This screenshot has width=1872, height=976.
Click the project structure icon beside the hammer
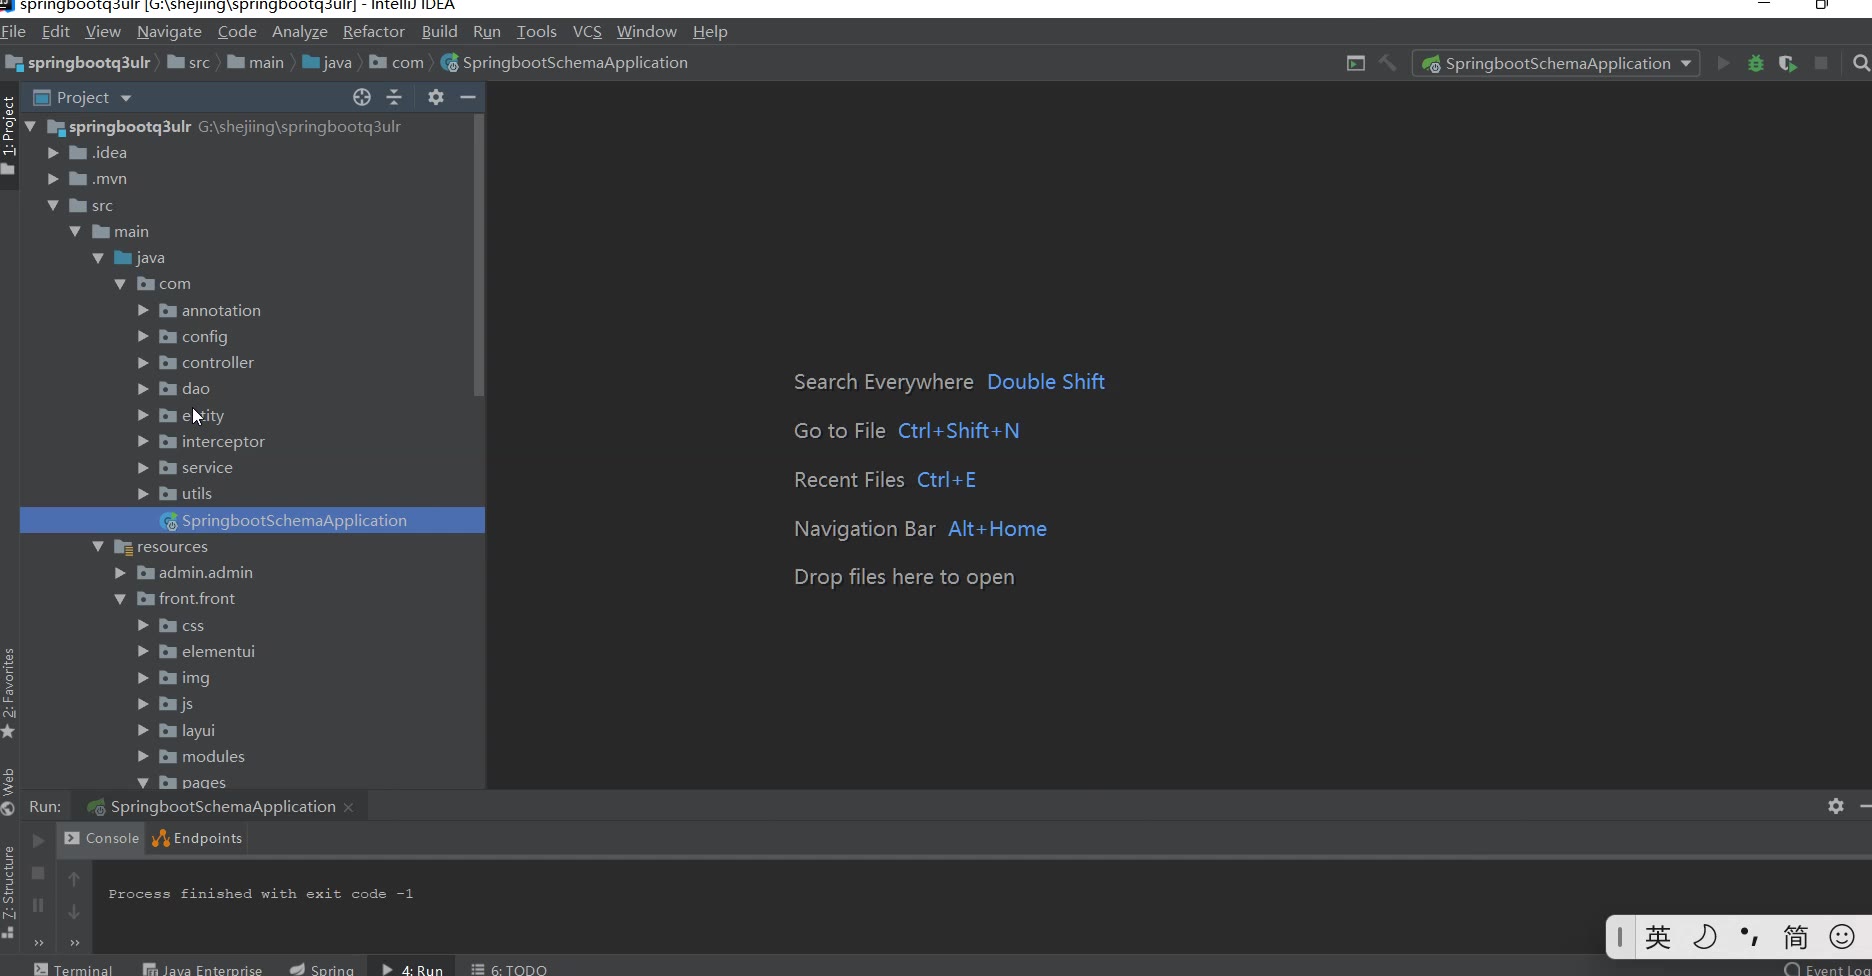[x=1356, y=63]
